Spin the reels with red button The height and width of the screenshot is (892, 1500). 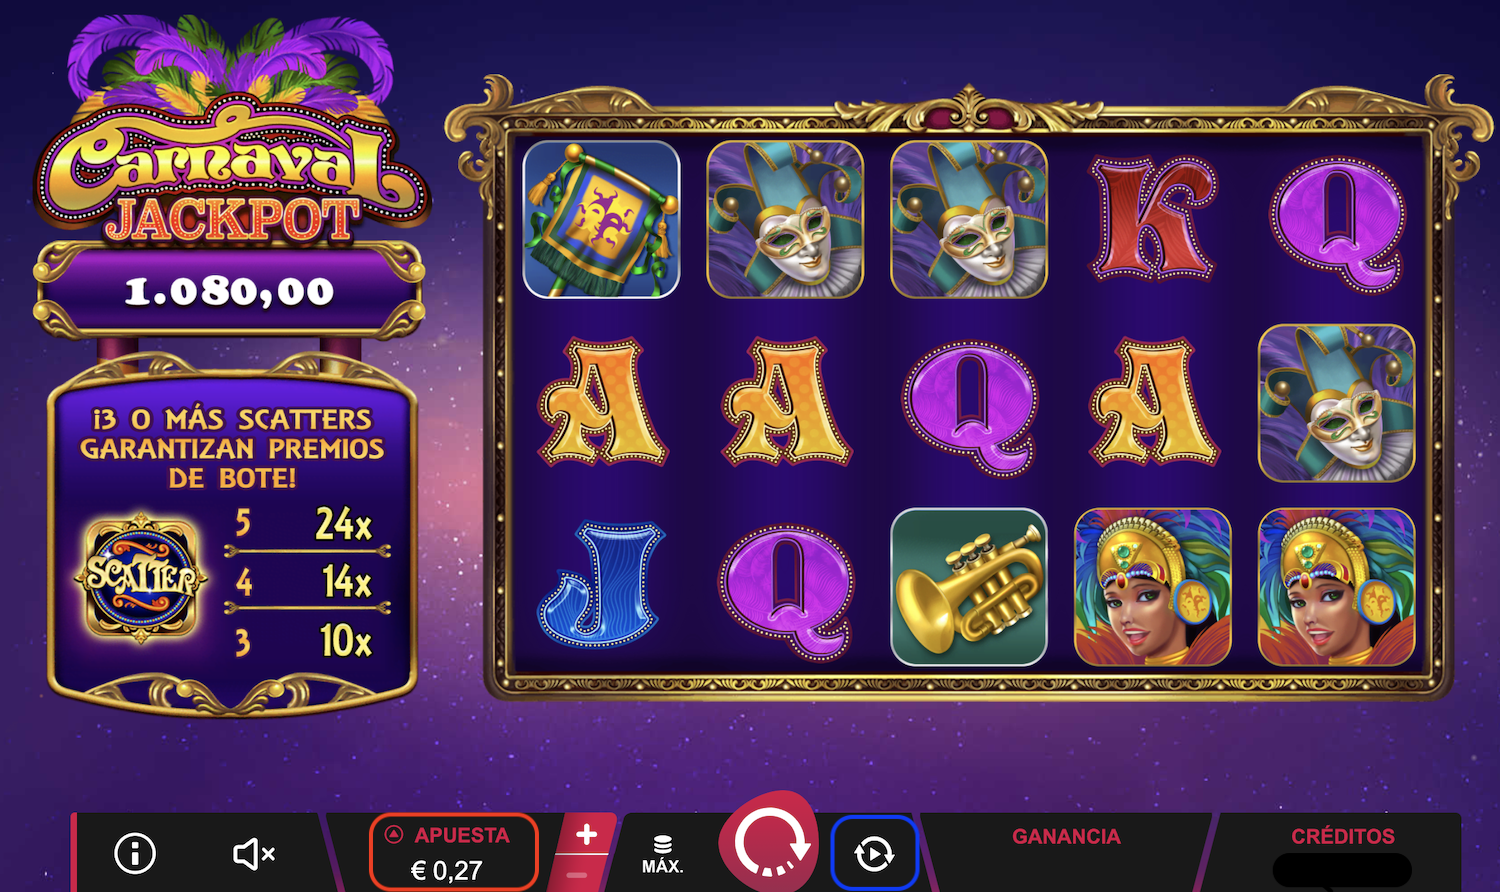(x=769, y=842)
